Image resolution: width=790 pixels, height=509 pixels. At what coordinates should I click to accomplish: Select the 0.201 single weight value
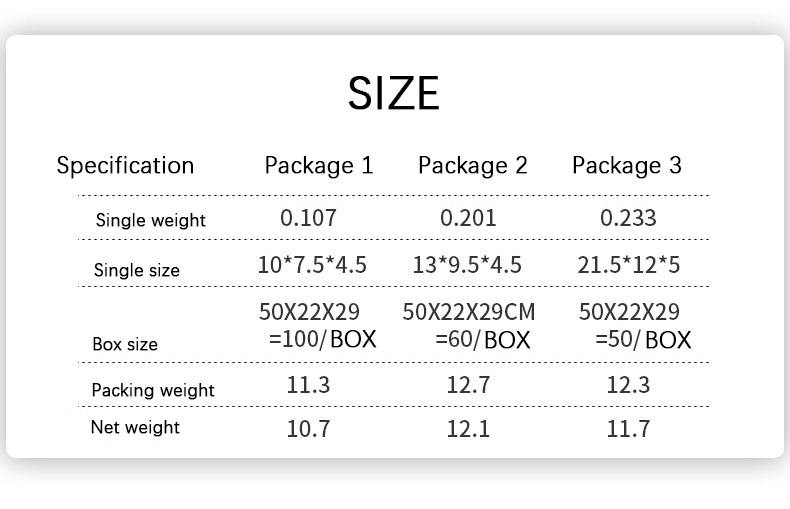pyautogui.click(x=468, y=217)
